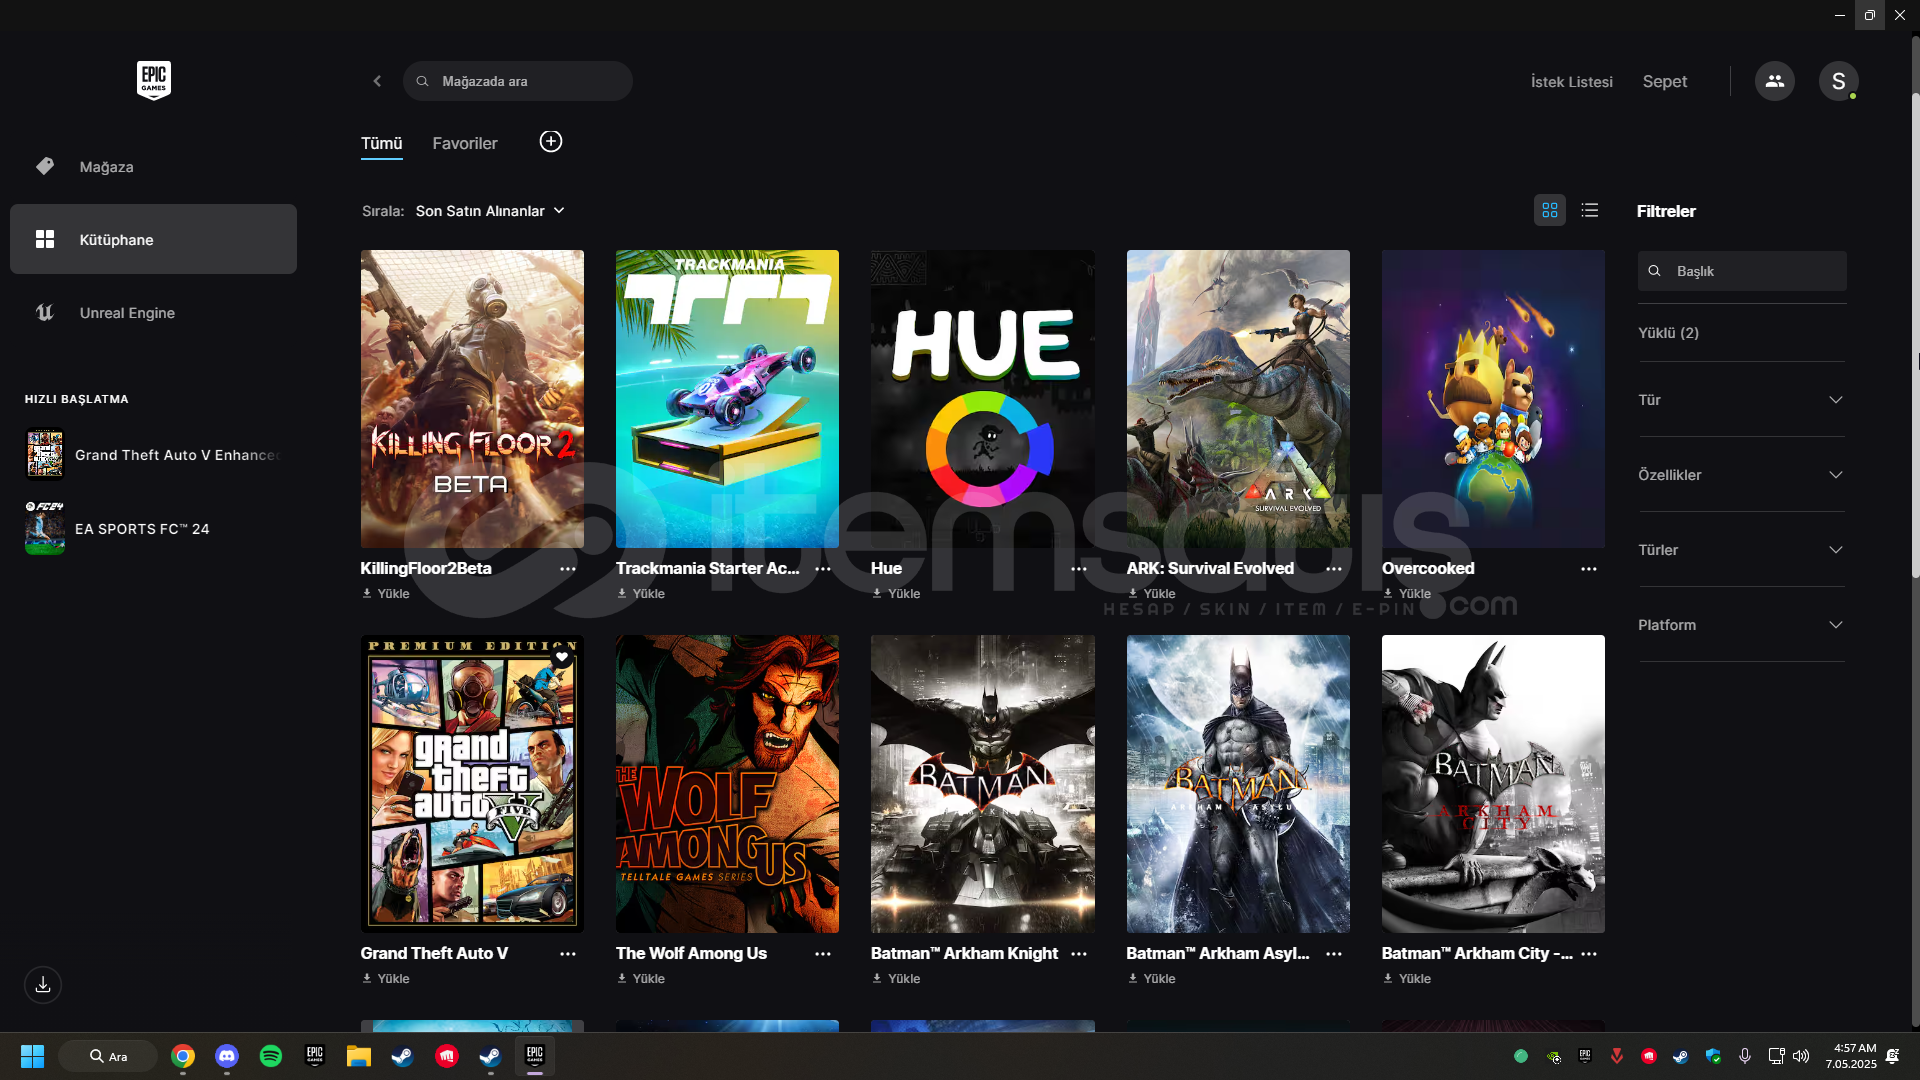Open the İstek Listesi link
This screenshot has width=1920, height=1080.
[1571, 82]
